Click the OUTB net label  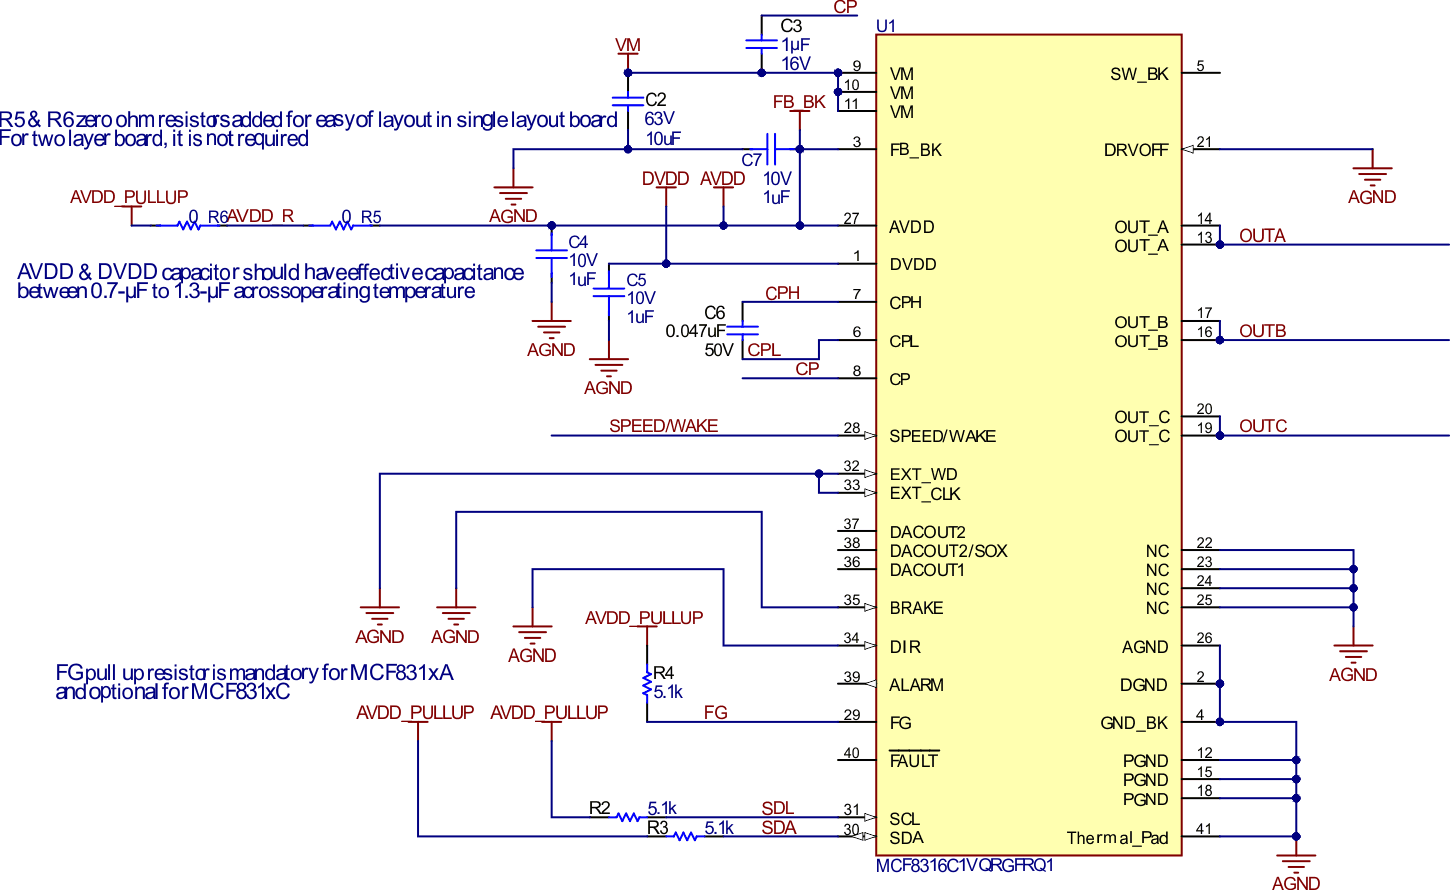point(1262,330)
